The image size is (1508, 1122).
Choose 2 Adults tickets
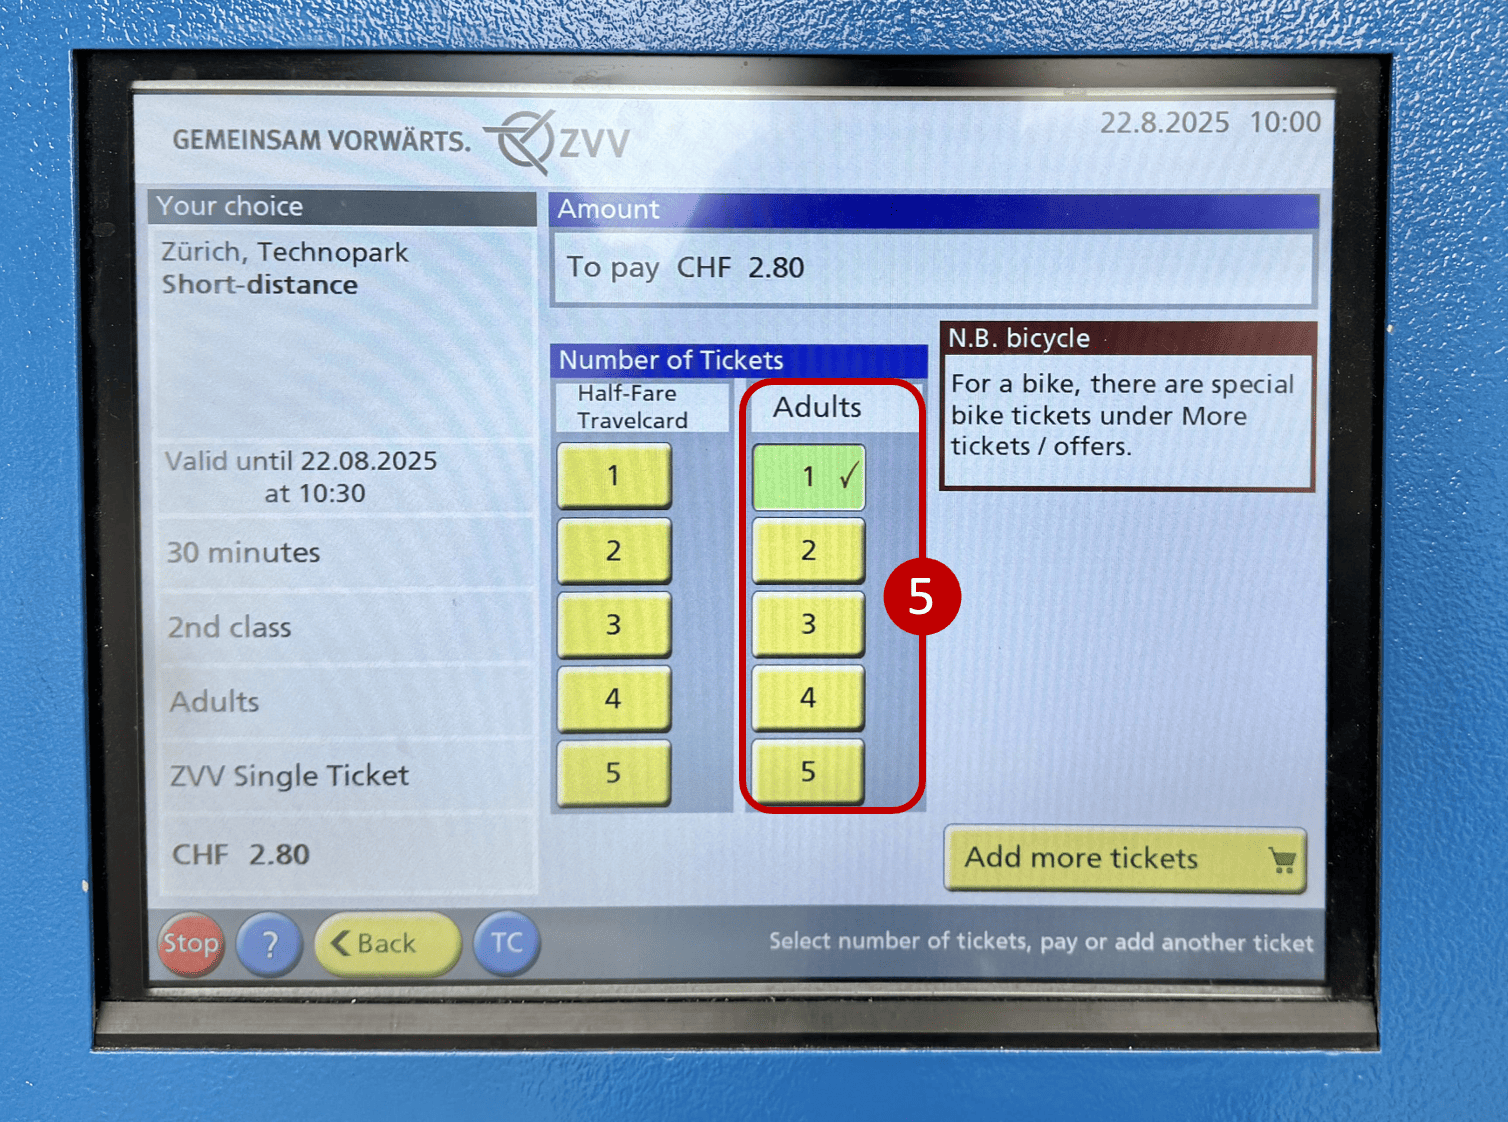pyautogui.click(x=808, y=550)
